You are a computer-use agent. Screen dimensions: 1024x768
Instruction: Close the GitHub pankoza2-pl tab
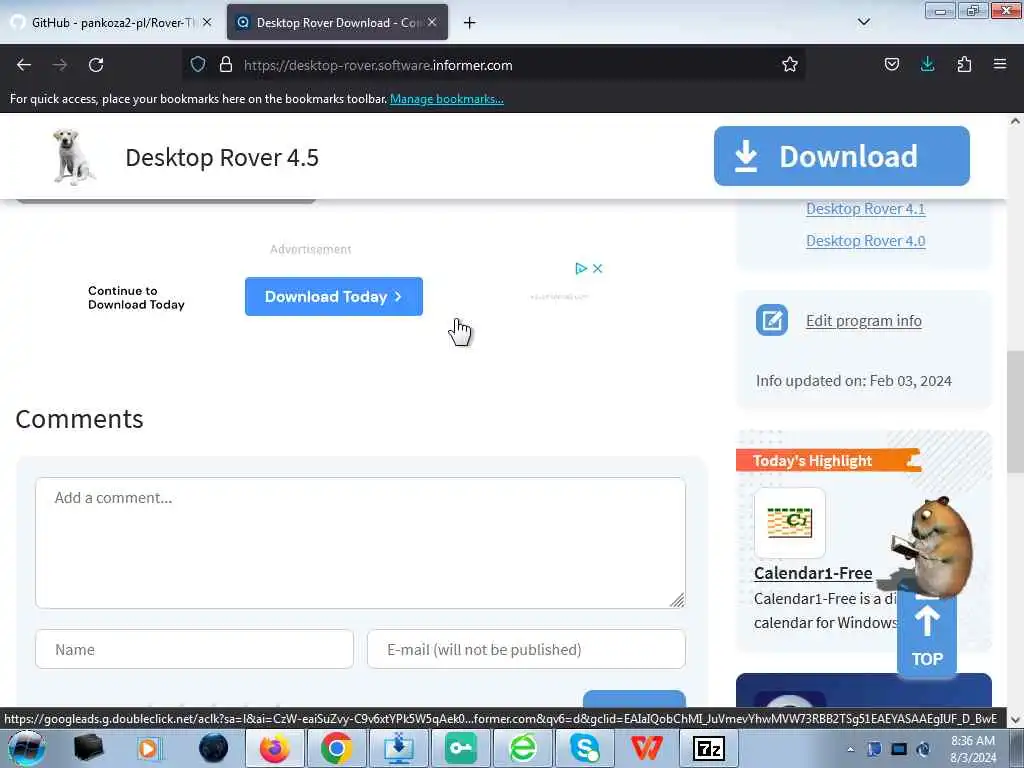click(x=206, y=22)
